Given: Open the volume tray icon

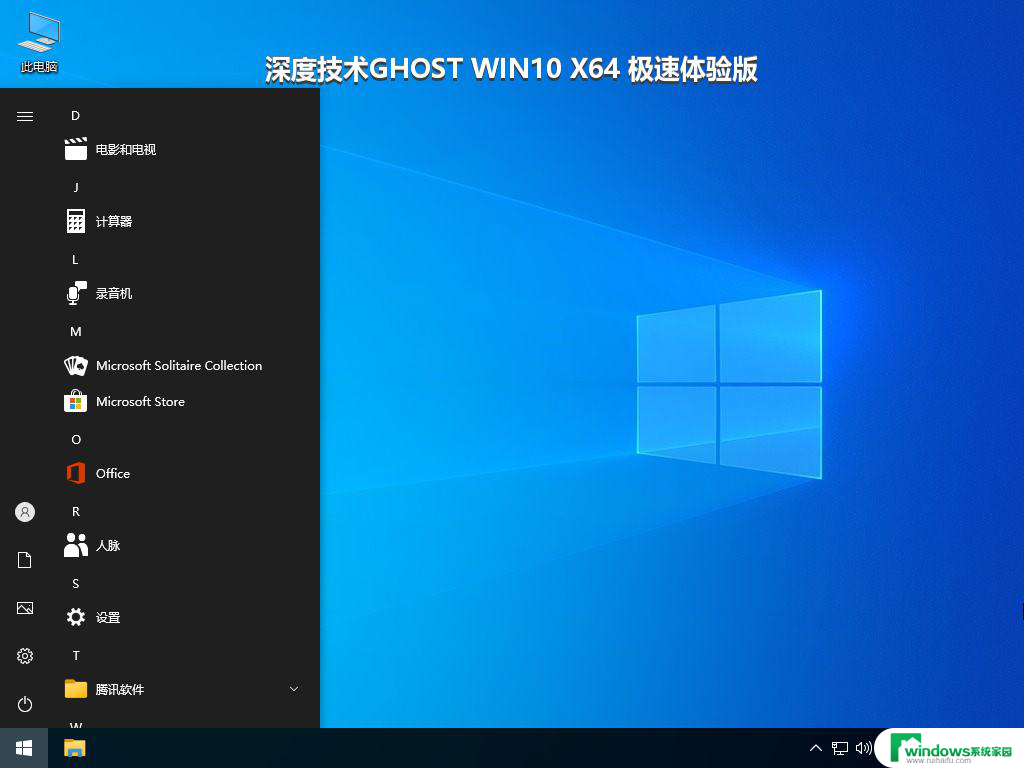Looking at the screenshot, I should 863,748.
